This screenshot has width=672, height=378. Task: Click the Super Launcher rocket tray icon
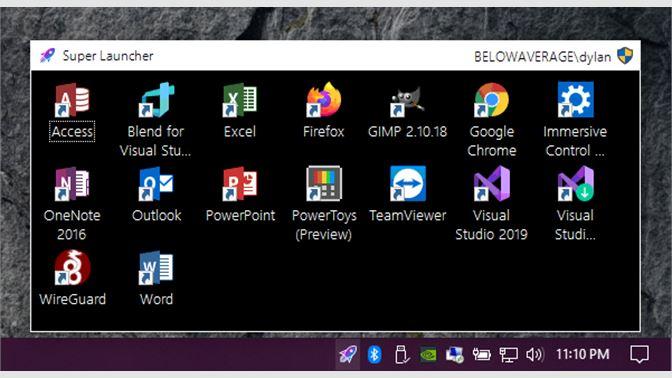tap(348, 354)
